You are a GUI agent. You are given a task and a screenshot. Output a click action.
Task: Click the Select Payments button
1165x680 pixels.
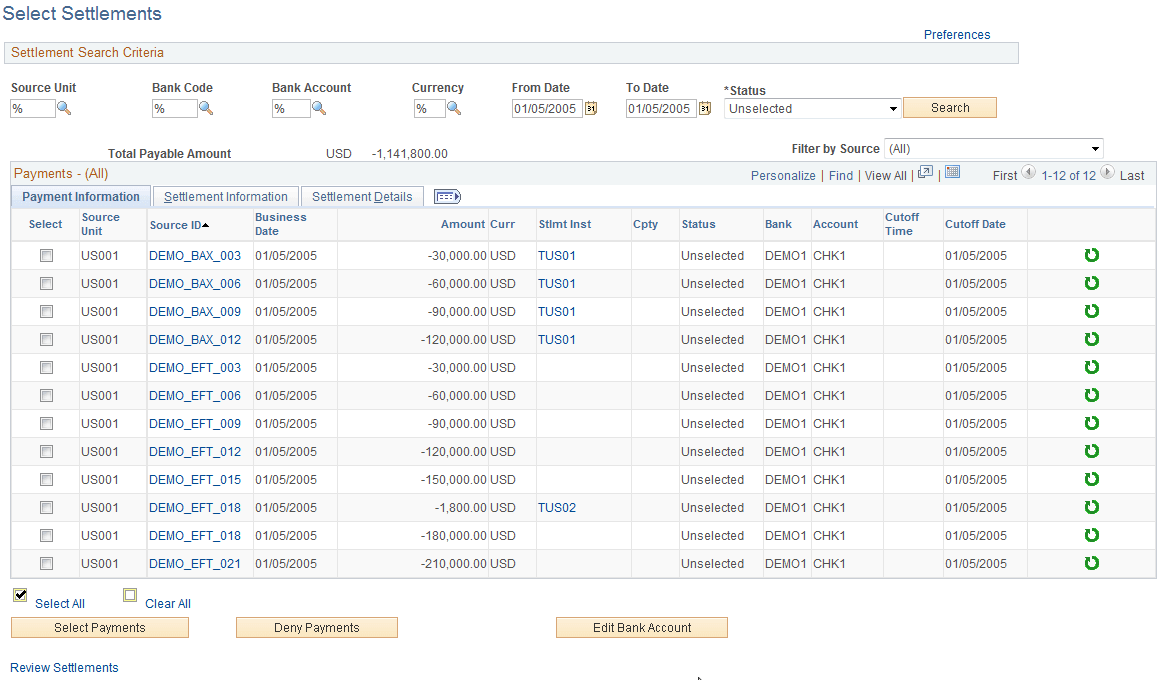99,627
